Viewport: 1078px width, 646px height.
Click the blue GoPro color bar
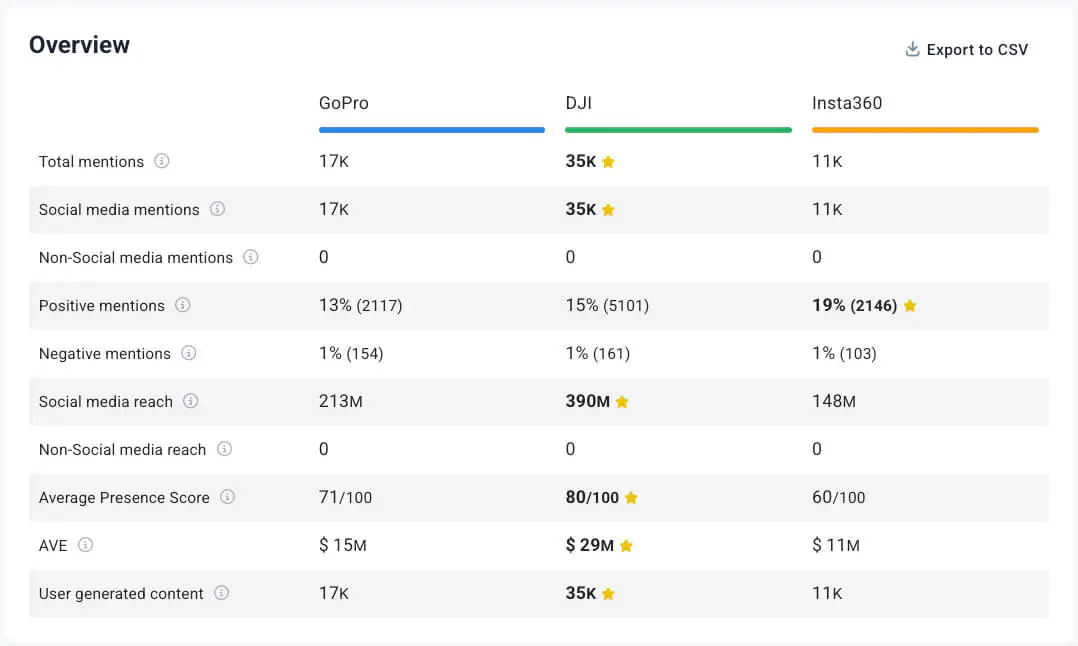(432, 130)
